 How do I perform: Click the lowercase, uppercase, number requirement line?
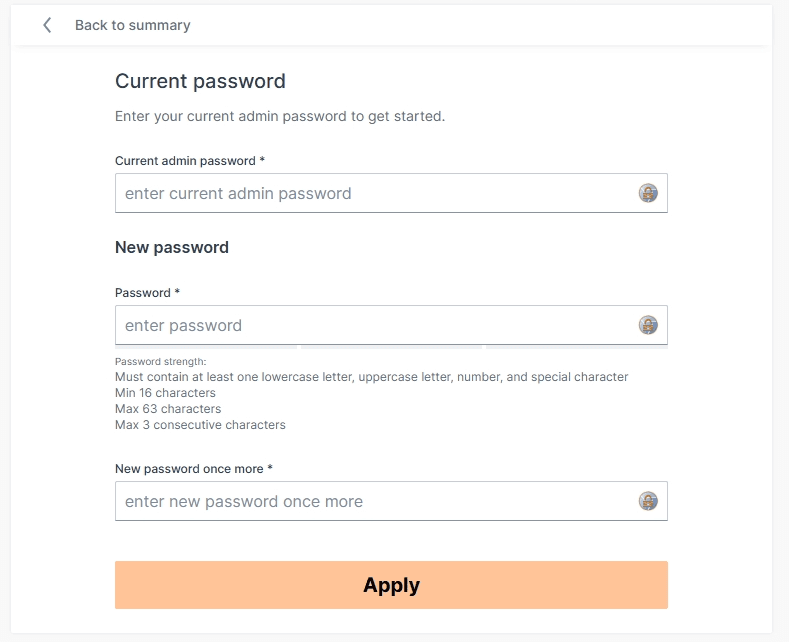[x=371, y=377]
